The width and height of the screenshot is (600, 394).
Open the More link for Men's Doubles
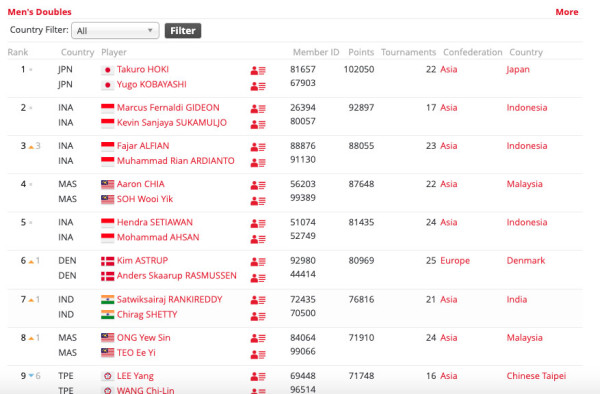pos(567,12)
